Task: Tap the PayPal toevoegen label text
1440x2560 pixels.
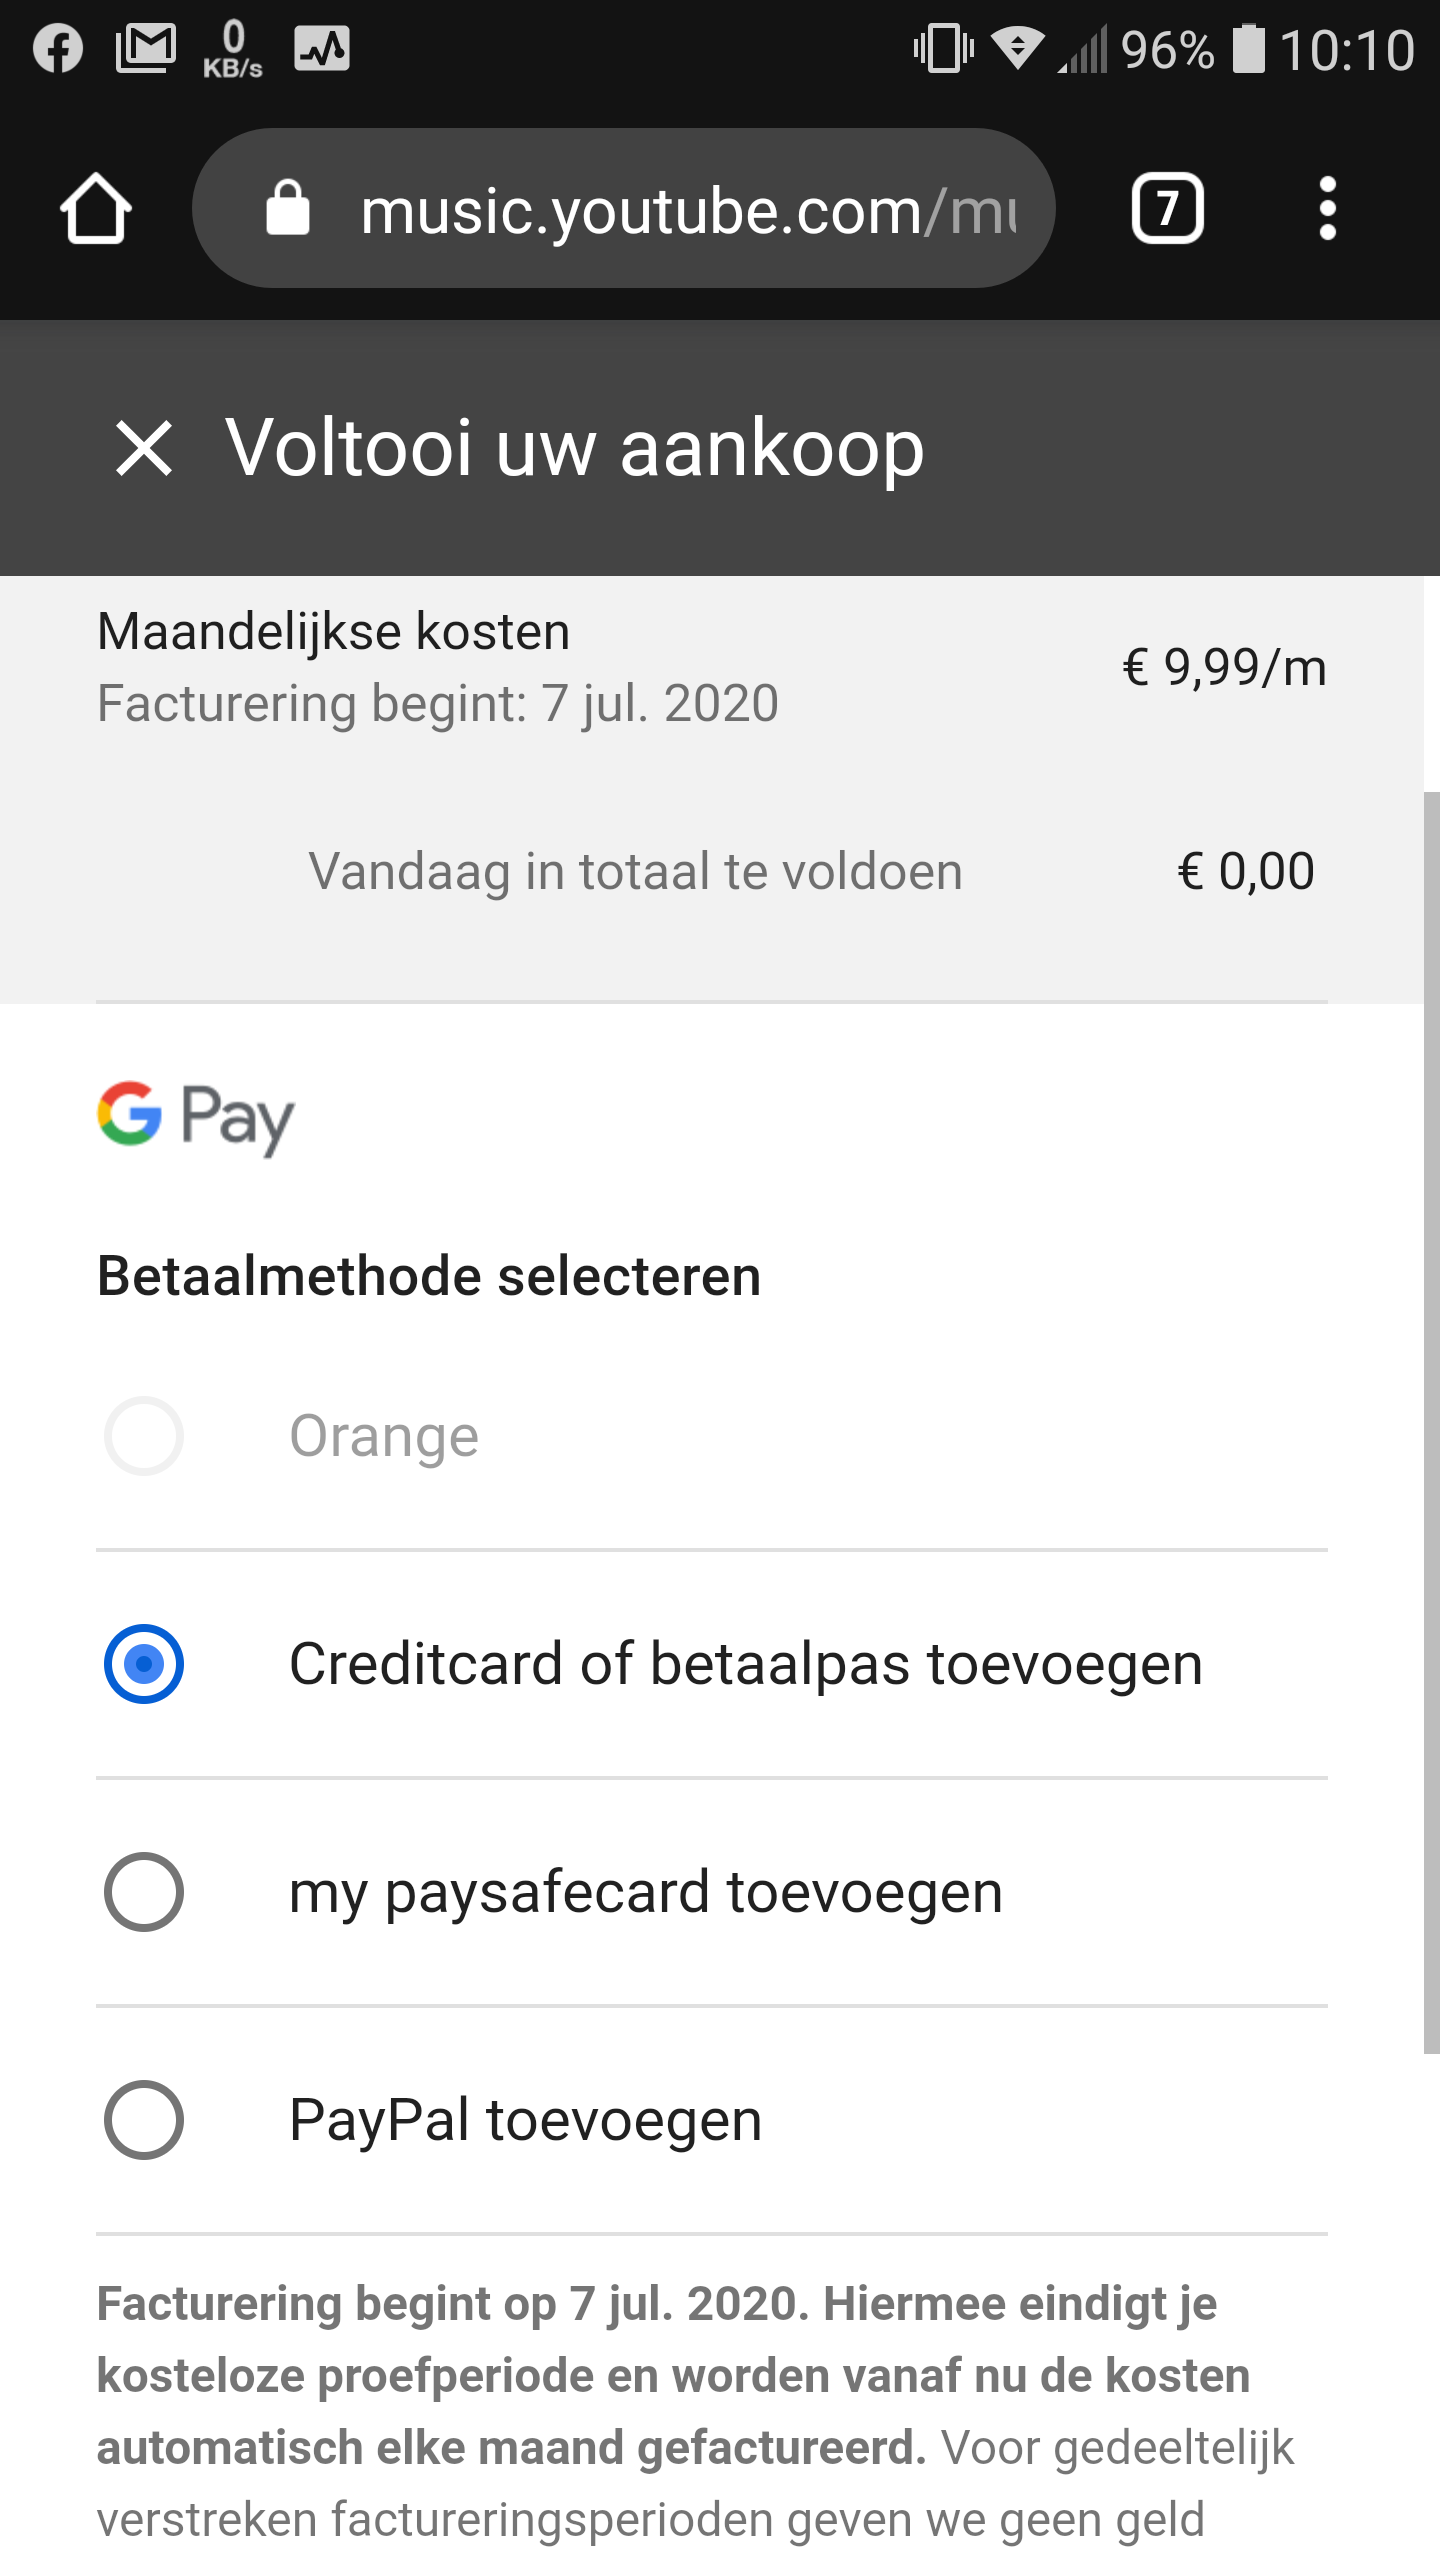Action: pos(526,2120)
